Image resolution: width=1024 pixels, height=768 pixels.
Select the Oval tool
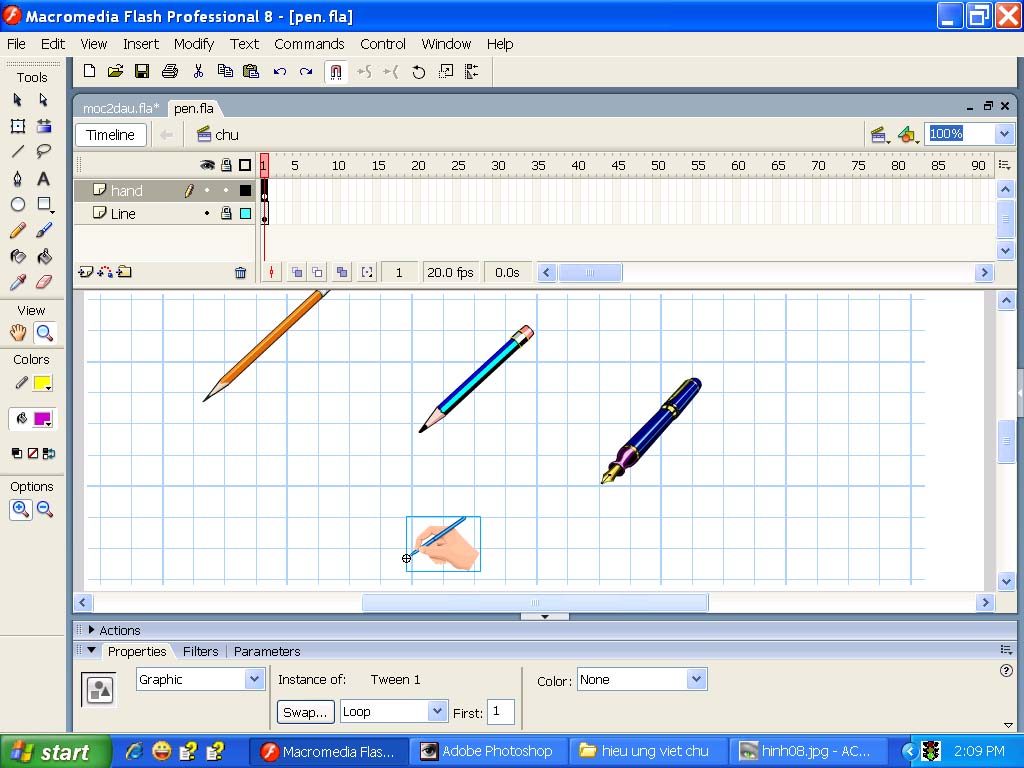(x=18, y=204)
